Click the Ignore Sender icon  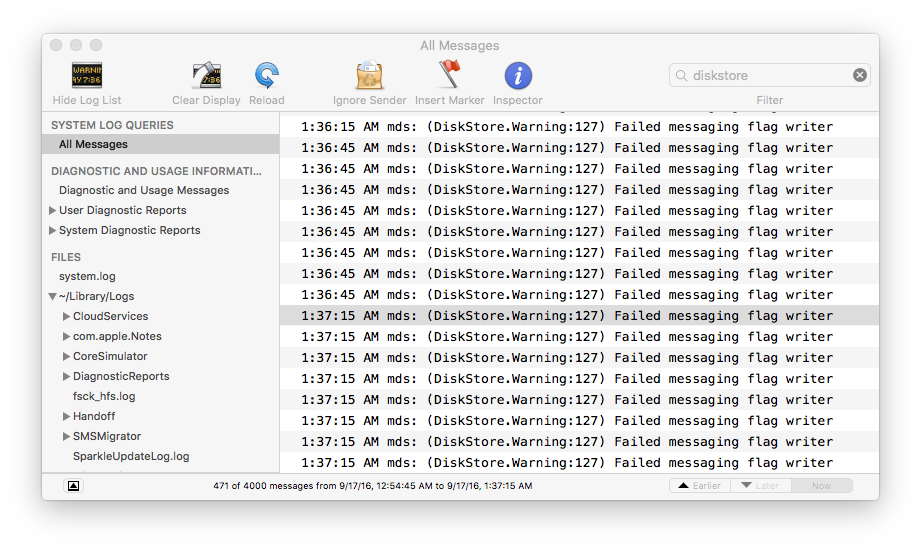pyautogui.click(x=369, y=75)
